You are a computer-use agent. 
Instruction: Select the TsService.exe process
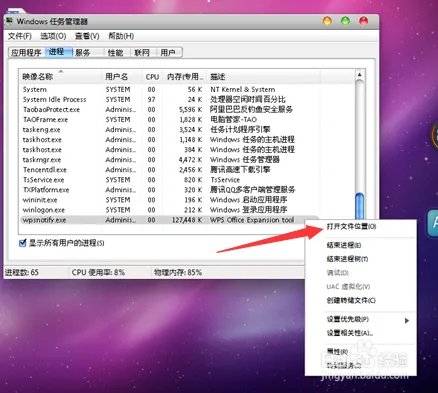tap(170, 180)
